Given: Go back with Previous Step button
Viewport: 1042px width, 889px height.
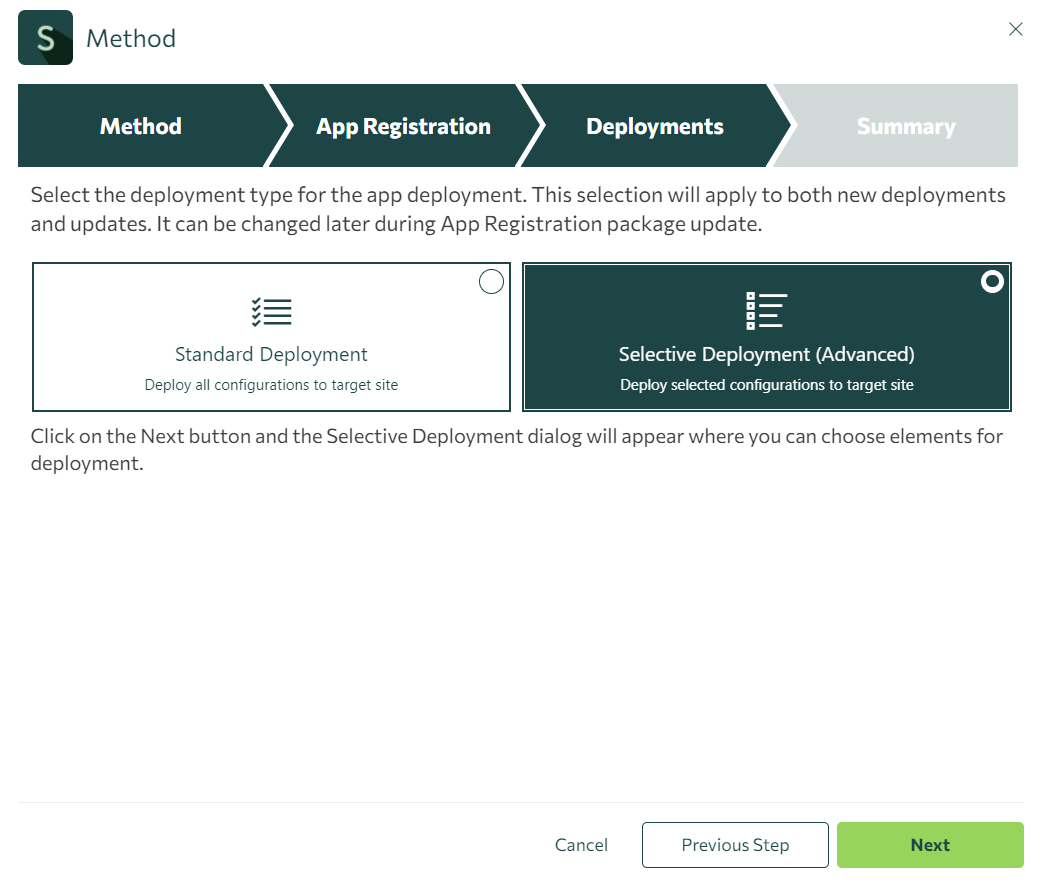Looking at the screenshot, I should click(x=735, y=844).
